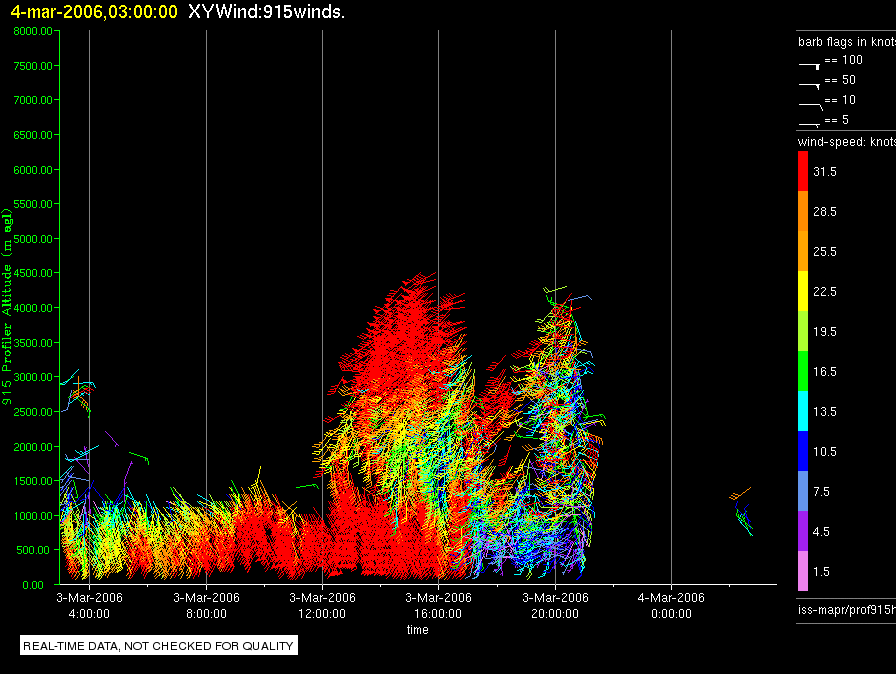Viewport: 896px width, 674px height.
Task: Click the isolated wind barbs after 4-Mar midnight
Action: coord(742,511)
